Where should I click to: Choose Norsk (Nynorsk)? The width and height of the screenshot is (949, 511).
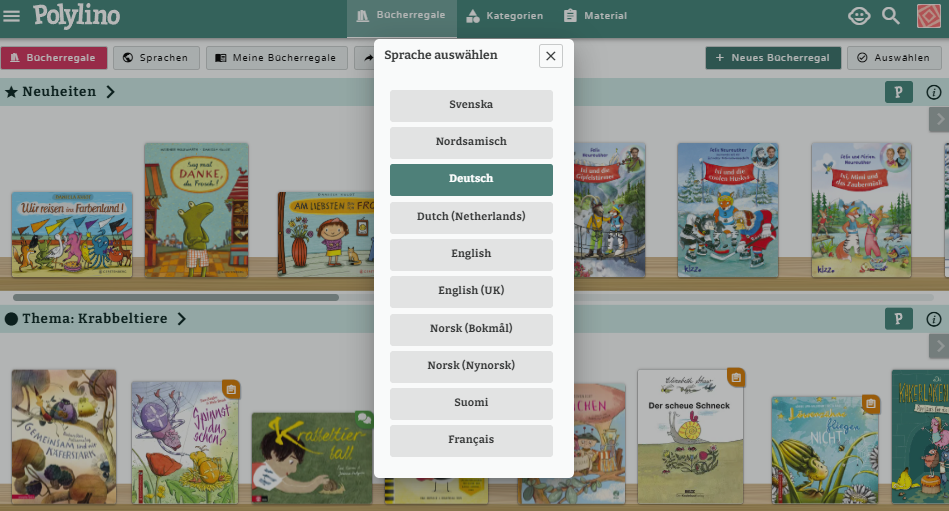pyautogui.click(x=471, y=366)
